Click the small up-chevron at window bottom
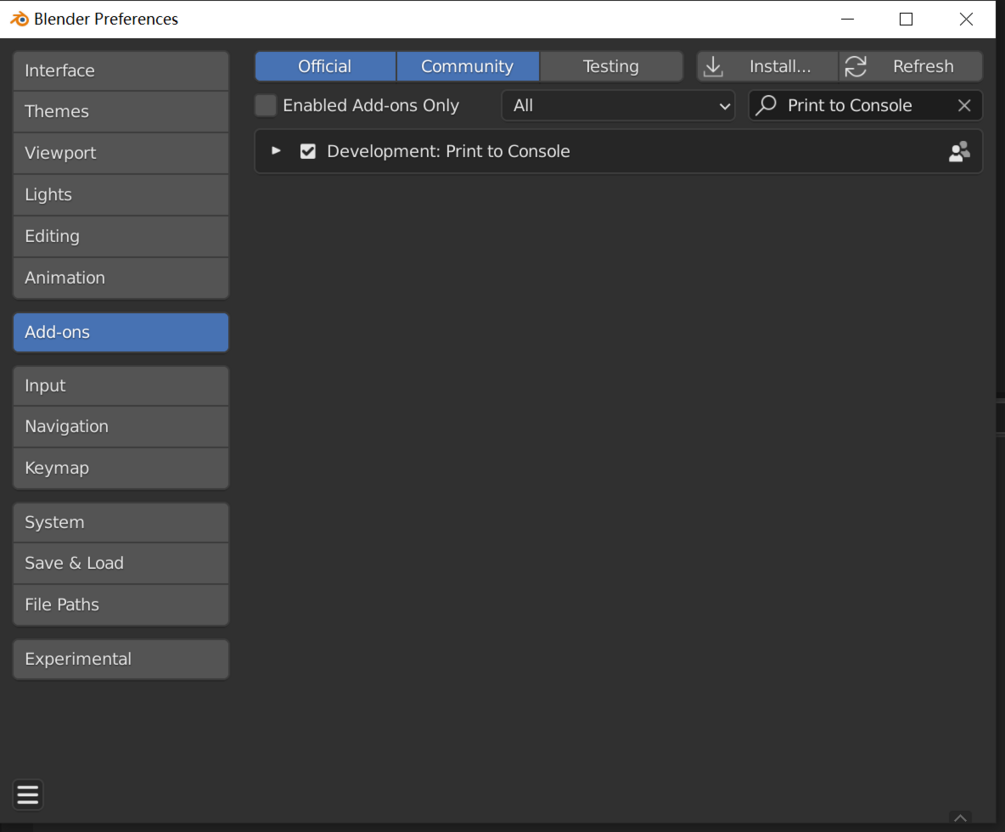This screenshot has width=1005, height=832. tap(960, 818)
